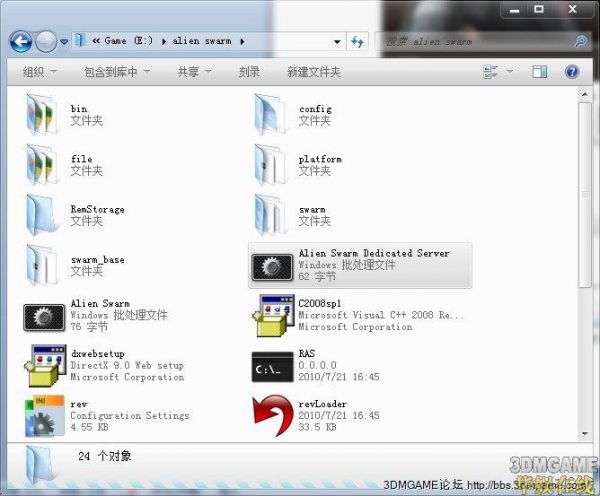Click the swarm_base folder name
The height and width of the screenshot is (496, 600).
click(98, 260)
